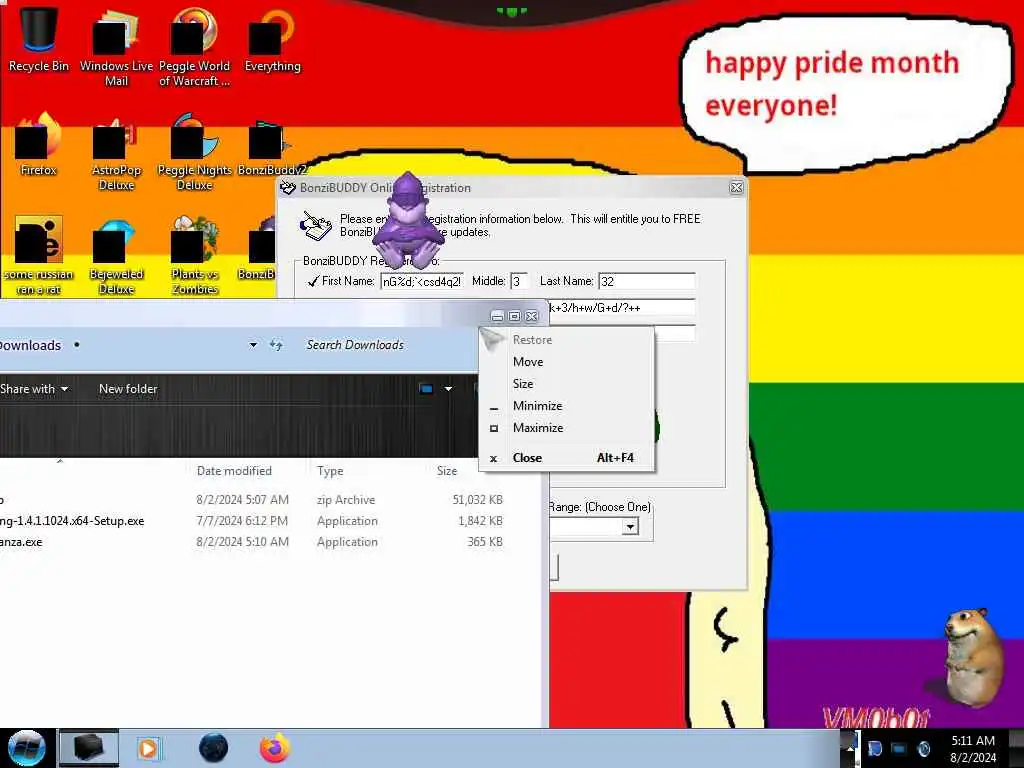Open AstroPop Deluxe desktop icon

click(116, 153)
